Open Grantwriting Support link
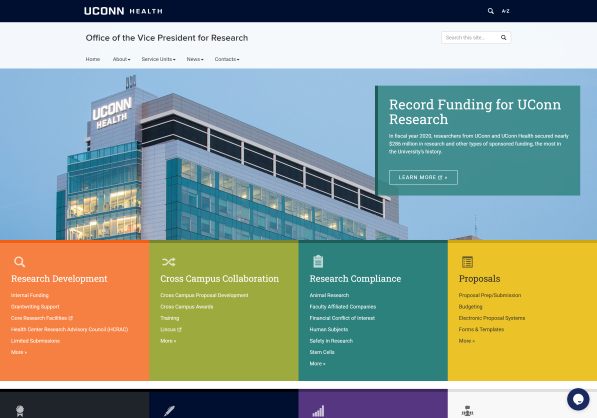Image resolution: width=597 pixels, height=418 pixels. [35, 307]
